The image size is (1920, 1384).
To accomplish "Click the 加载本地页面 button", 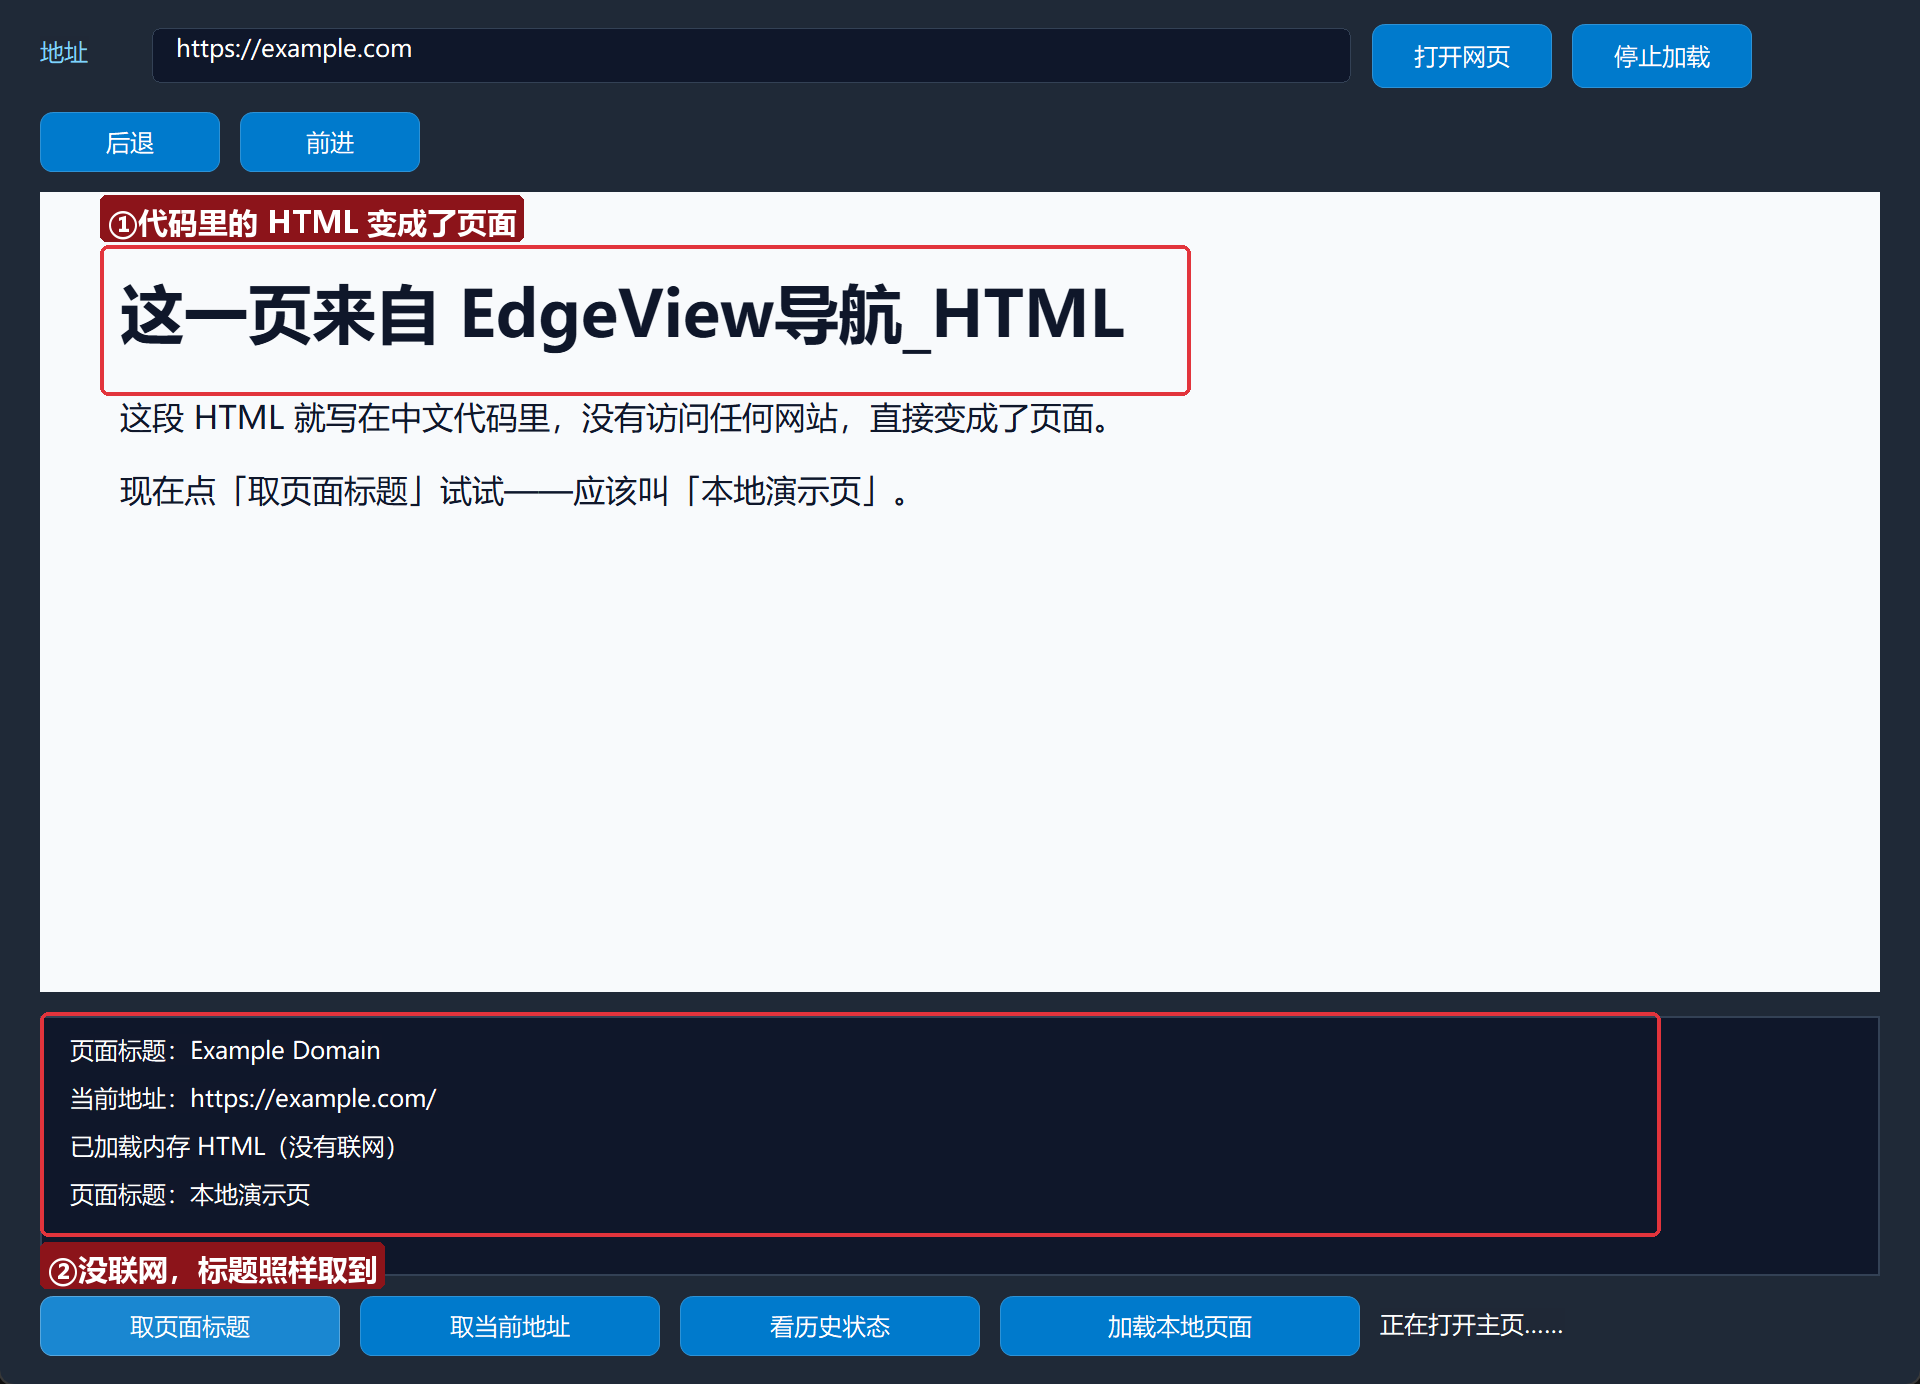I will click(1180, 1326).
